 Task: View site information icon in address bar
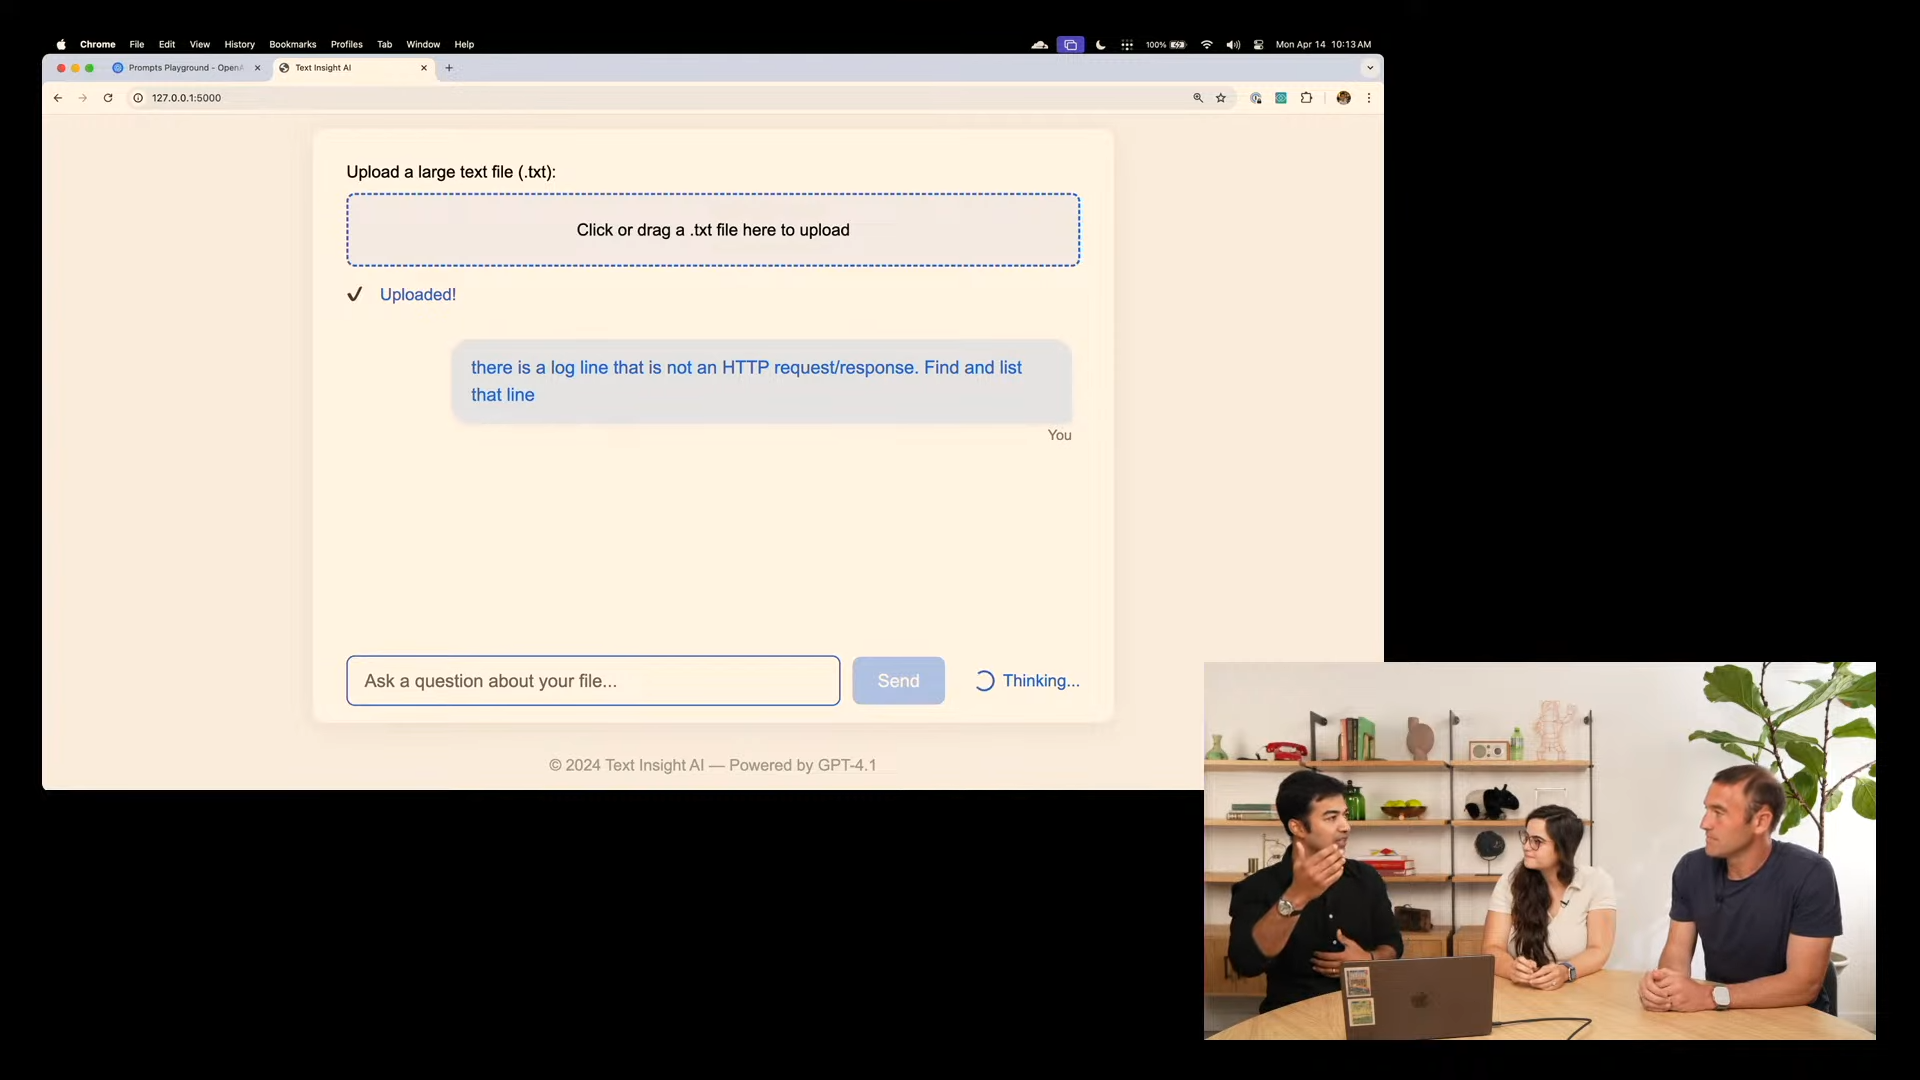(x=138, y=98)
